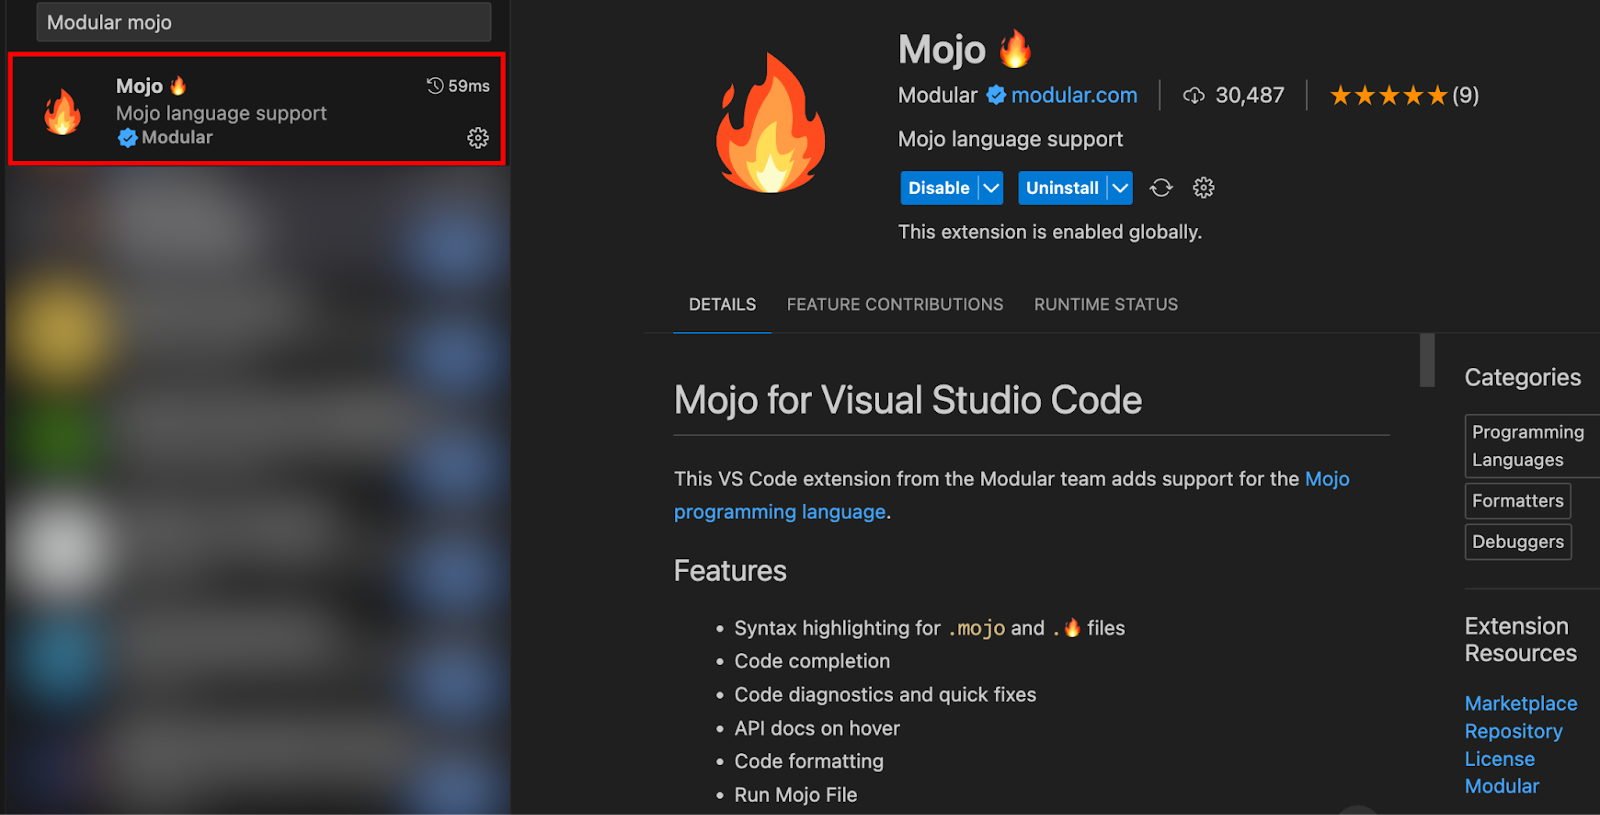Select the Programming Languages category

pos(1532,446)
